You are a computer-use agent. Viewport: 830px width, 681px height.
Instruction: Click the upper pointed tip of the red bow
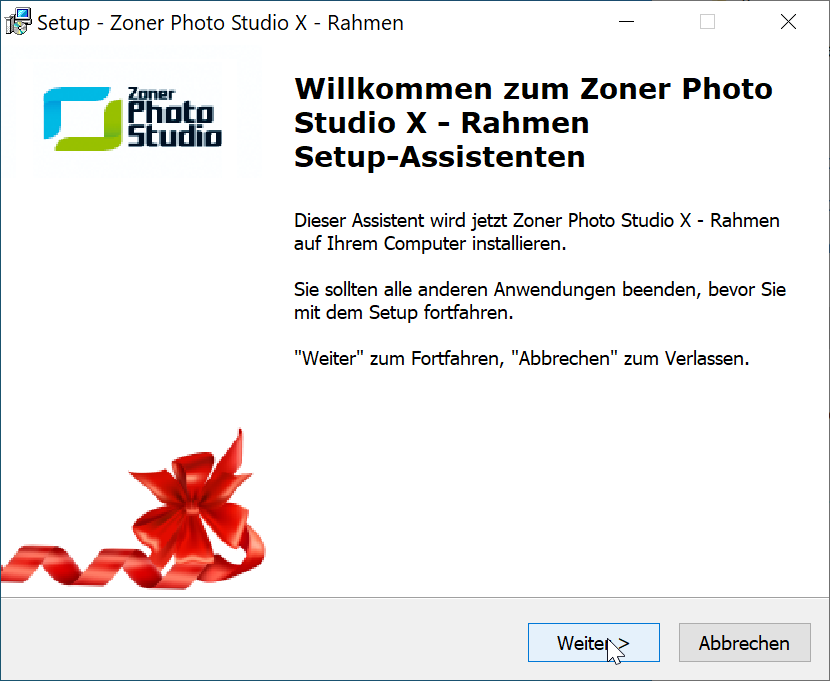[x=238, y=438]
